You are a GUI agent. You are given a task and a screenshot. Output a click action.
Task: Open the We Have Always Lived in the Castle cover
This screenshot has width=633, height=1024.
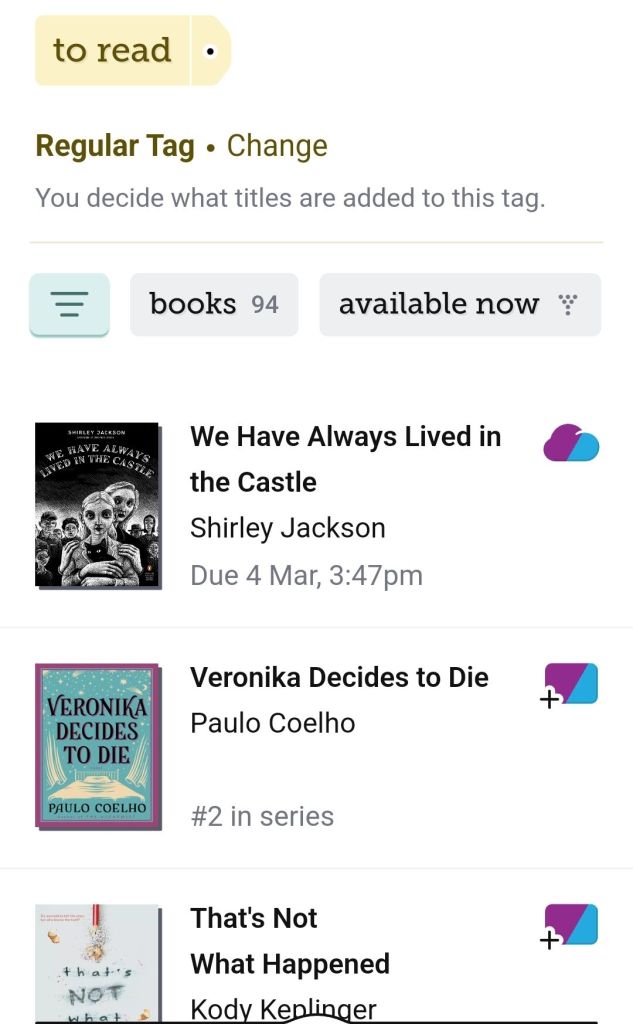point(95,504)
